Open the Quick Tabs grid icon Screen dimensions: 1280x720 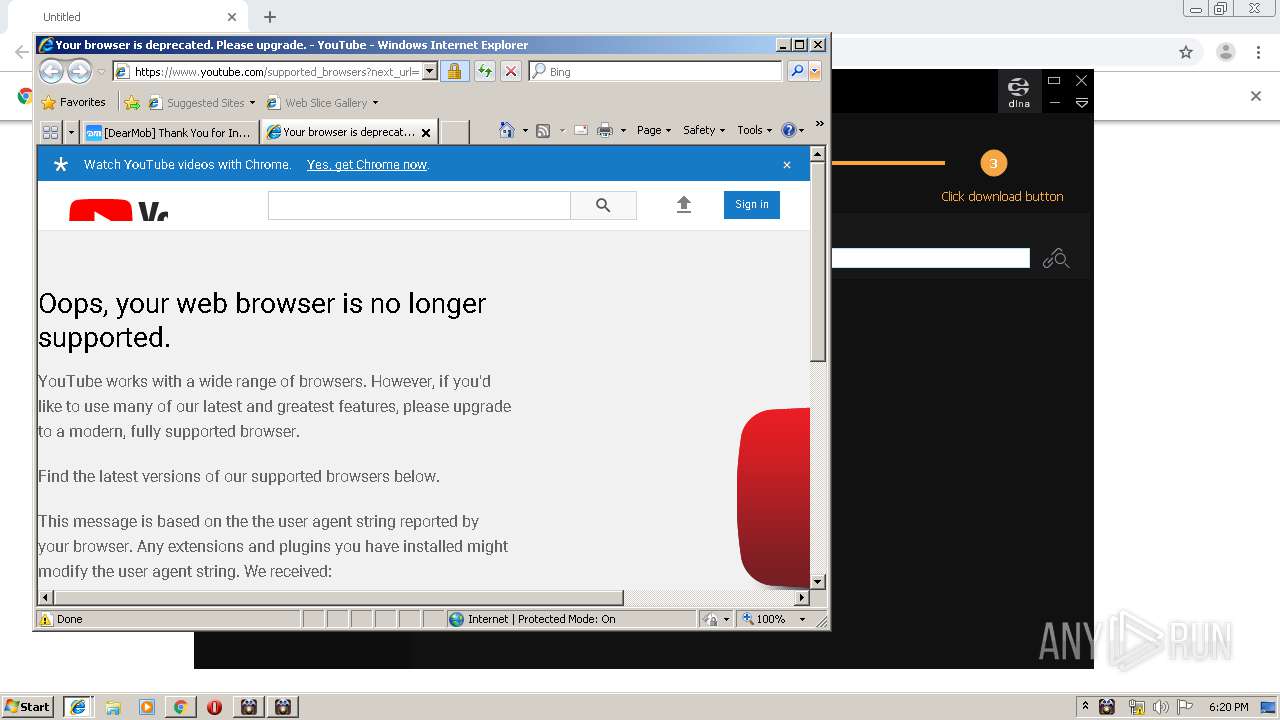50,132
